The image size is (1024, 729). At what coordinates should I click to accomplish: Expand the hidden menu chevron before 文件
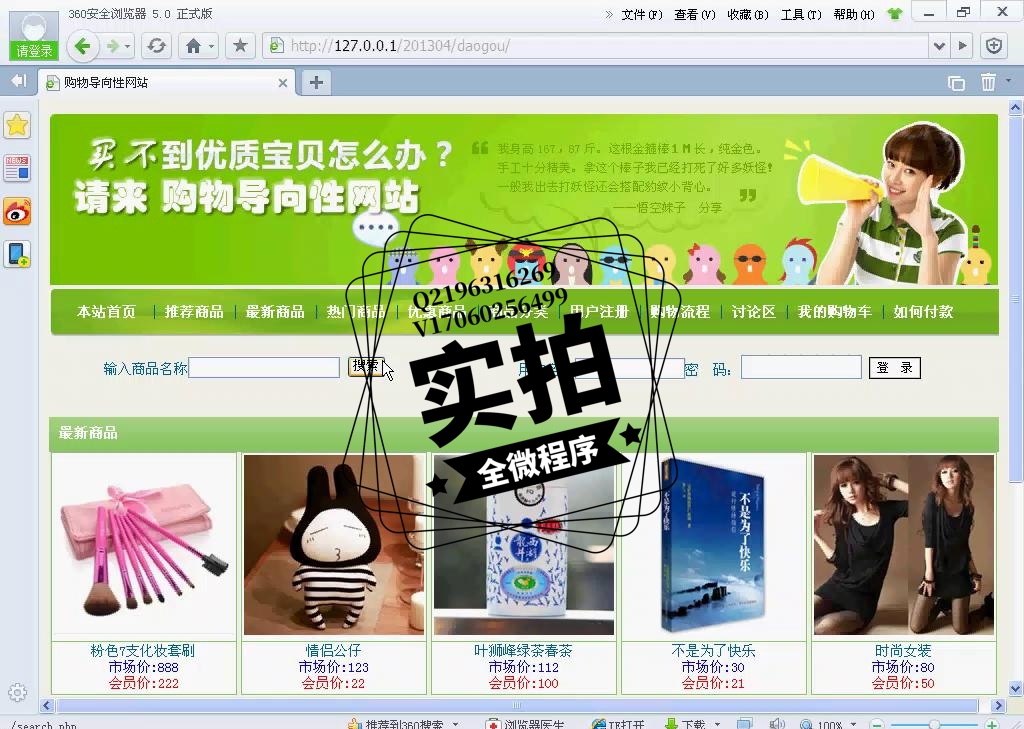pos(609,14)
